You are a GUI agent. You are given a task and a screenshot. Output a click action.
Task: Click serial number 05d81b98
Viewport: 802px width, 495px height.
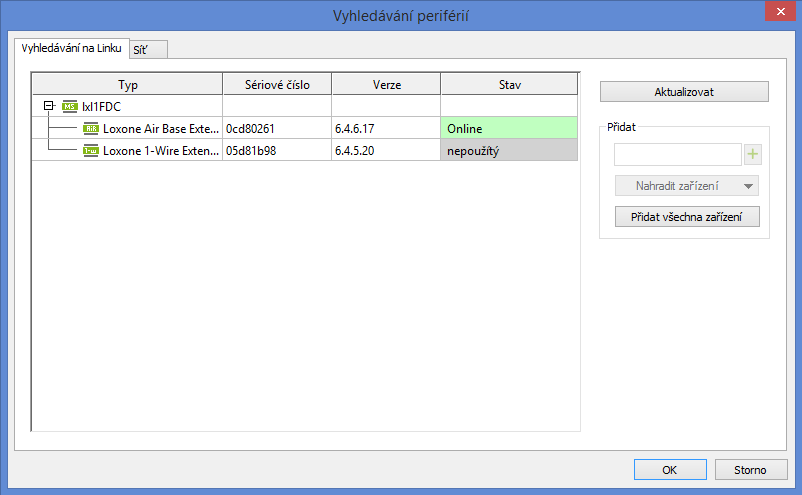click(x=251, y=151)
